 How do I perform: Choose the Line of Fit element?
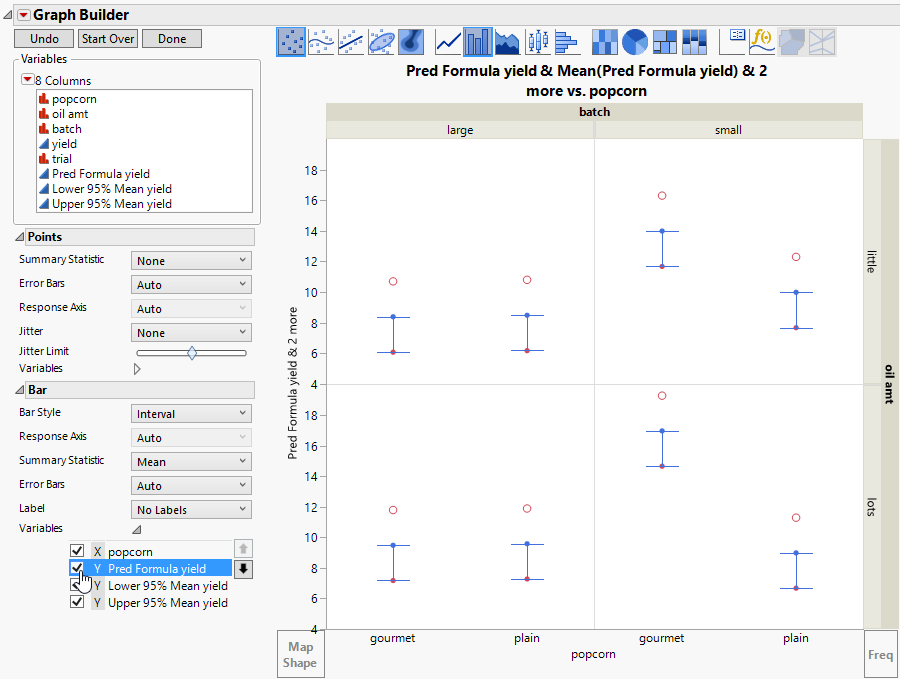[x=351, y=41]
